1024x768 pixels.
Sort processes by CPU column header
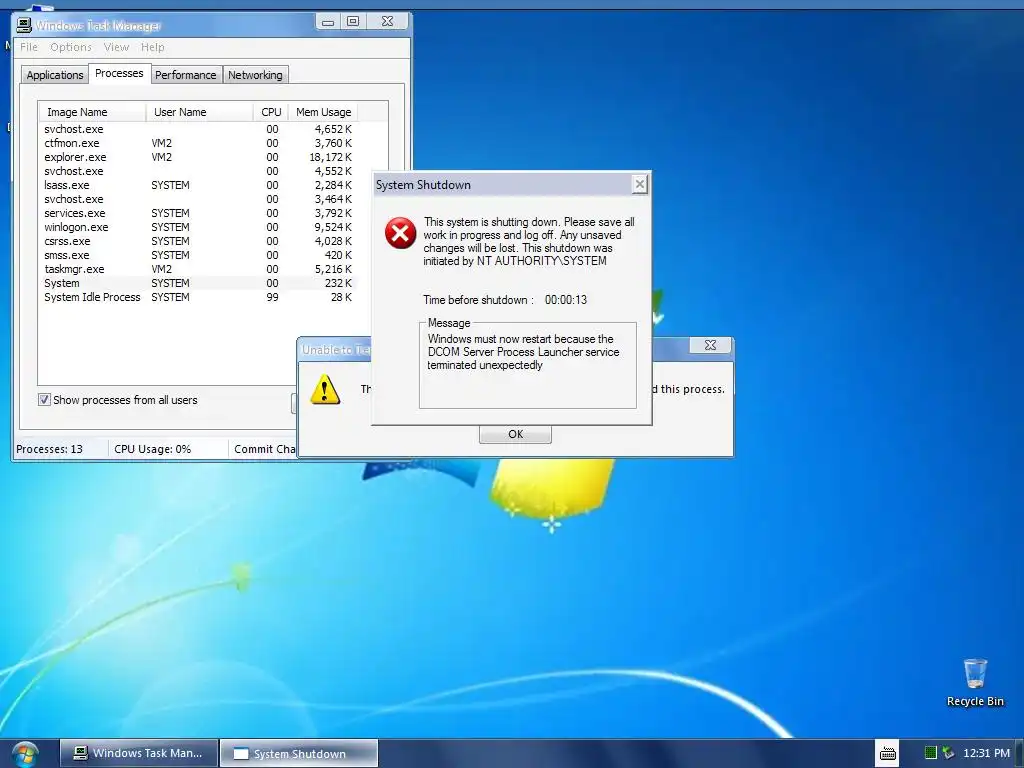270,112
